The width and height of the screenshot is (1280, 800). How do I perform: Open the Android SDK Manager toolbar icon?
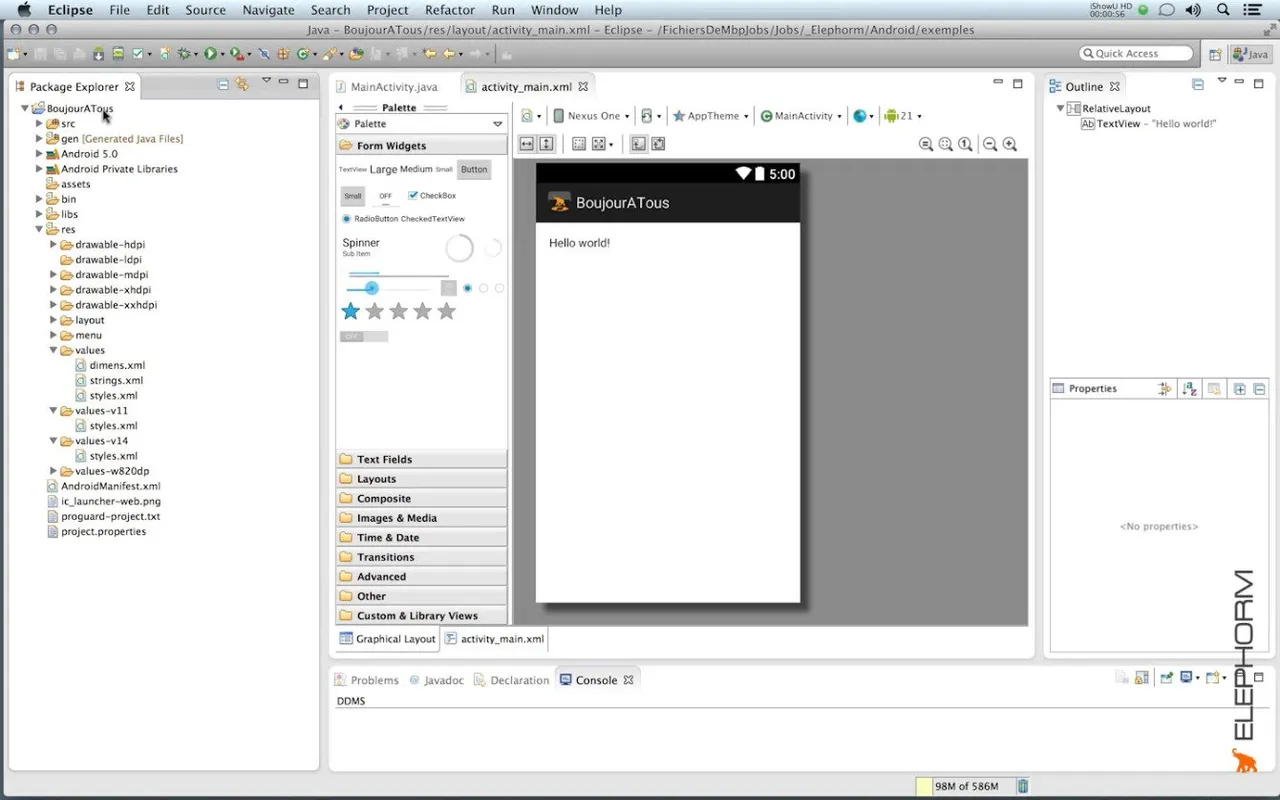coord(99,54)
